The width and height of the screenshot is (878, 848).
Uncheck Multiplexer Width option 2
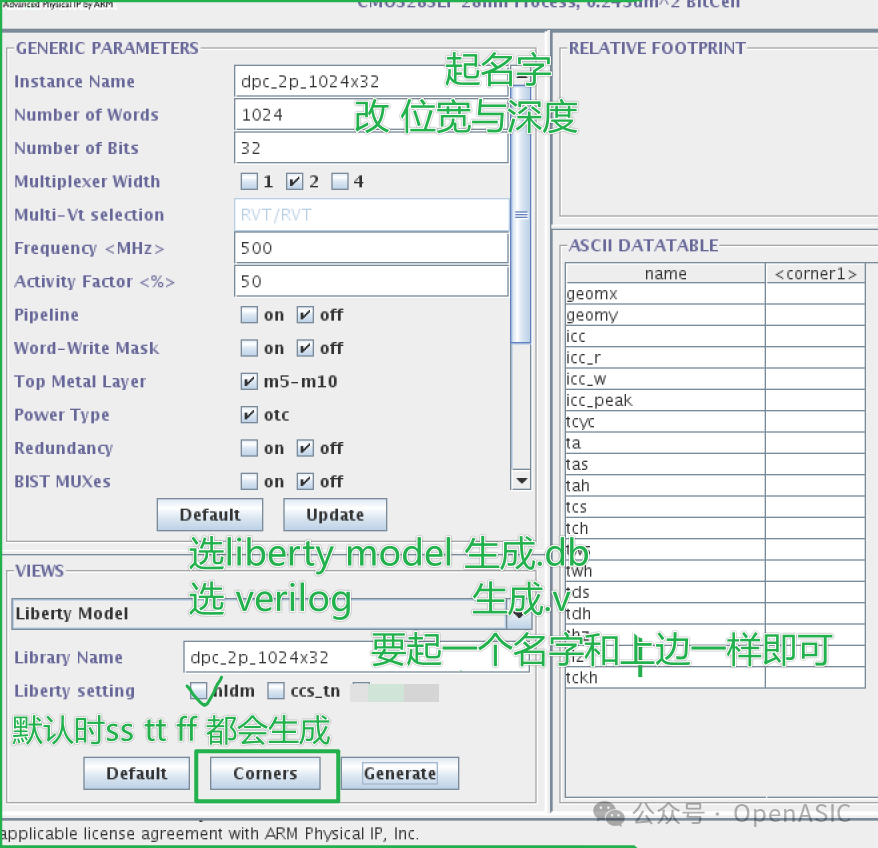293,181
